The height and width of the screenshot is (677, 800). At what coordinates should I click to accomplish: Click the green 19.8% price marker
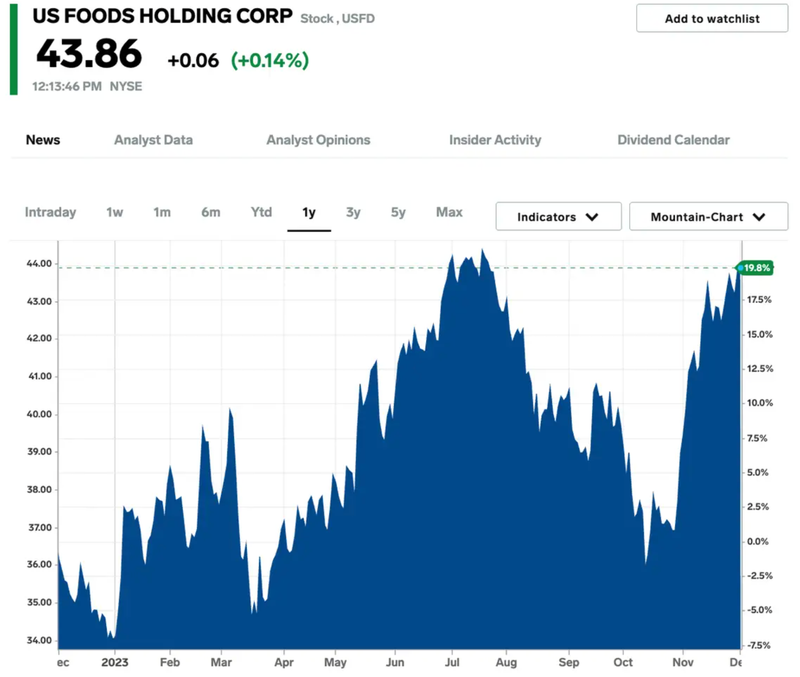point(756,268)
